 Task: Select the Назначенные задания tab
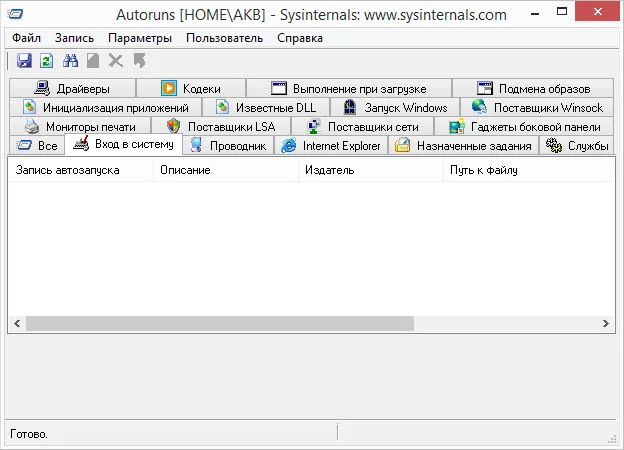[463, 146]
